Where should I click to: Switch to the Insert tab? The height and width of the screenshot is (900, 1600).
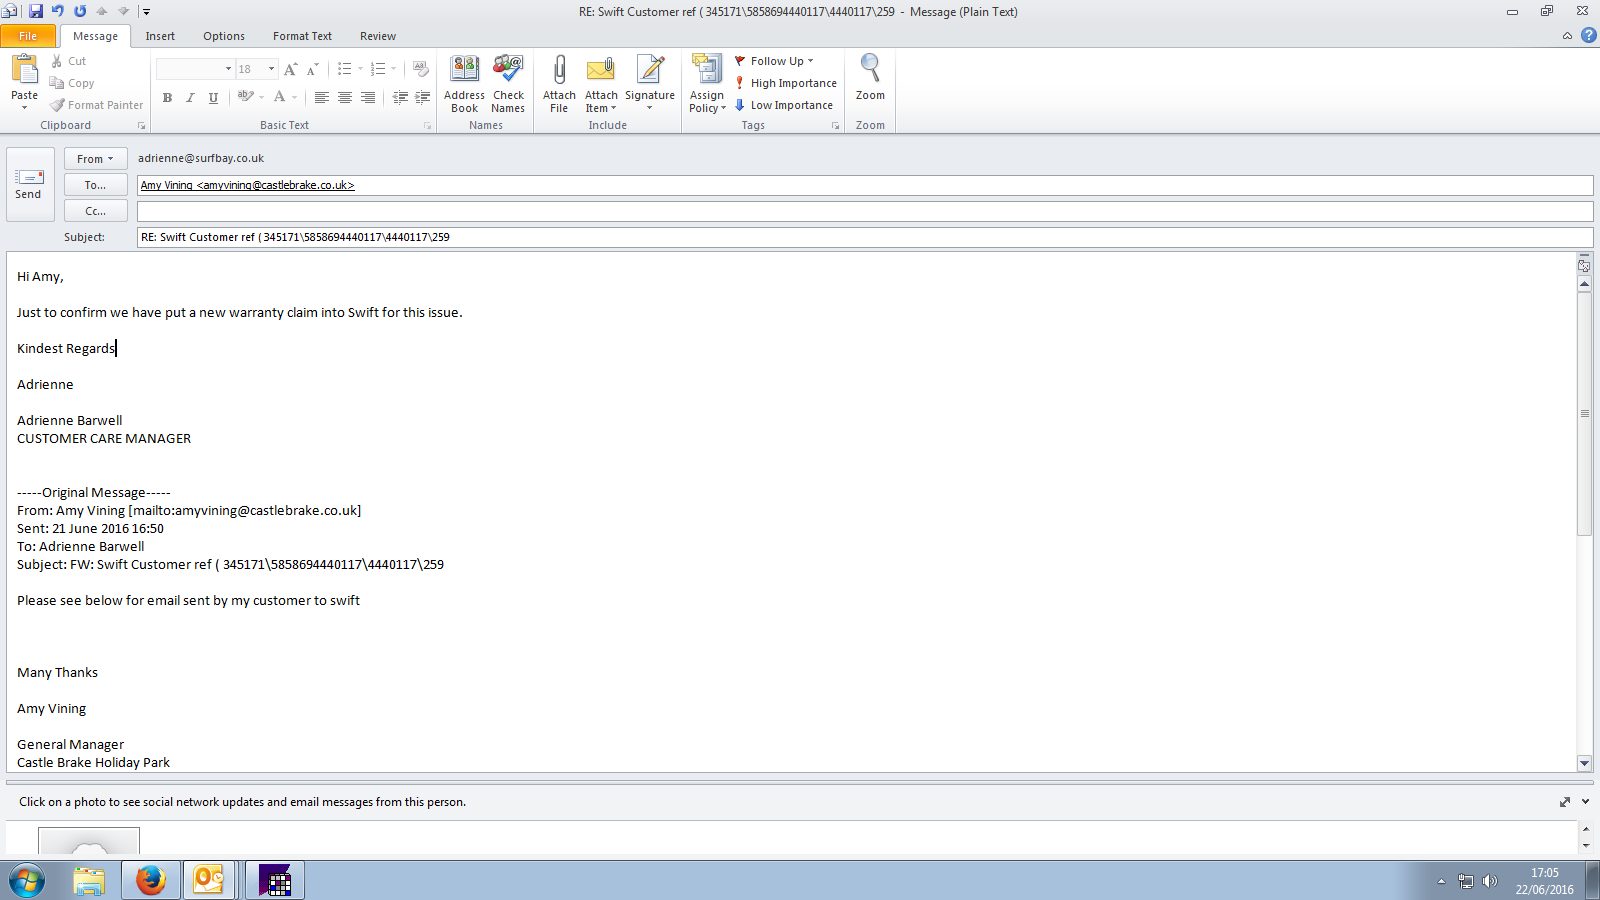click(160, 36)
